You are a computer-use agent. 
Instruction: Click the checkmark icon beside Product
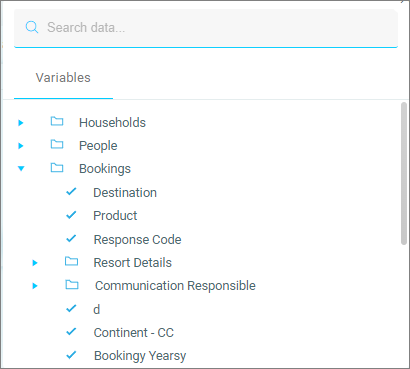point(71,215)
